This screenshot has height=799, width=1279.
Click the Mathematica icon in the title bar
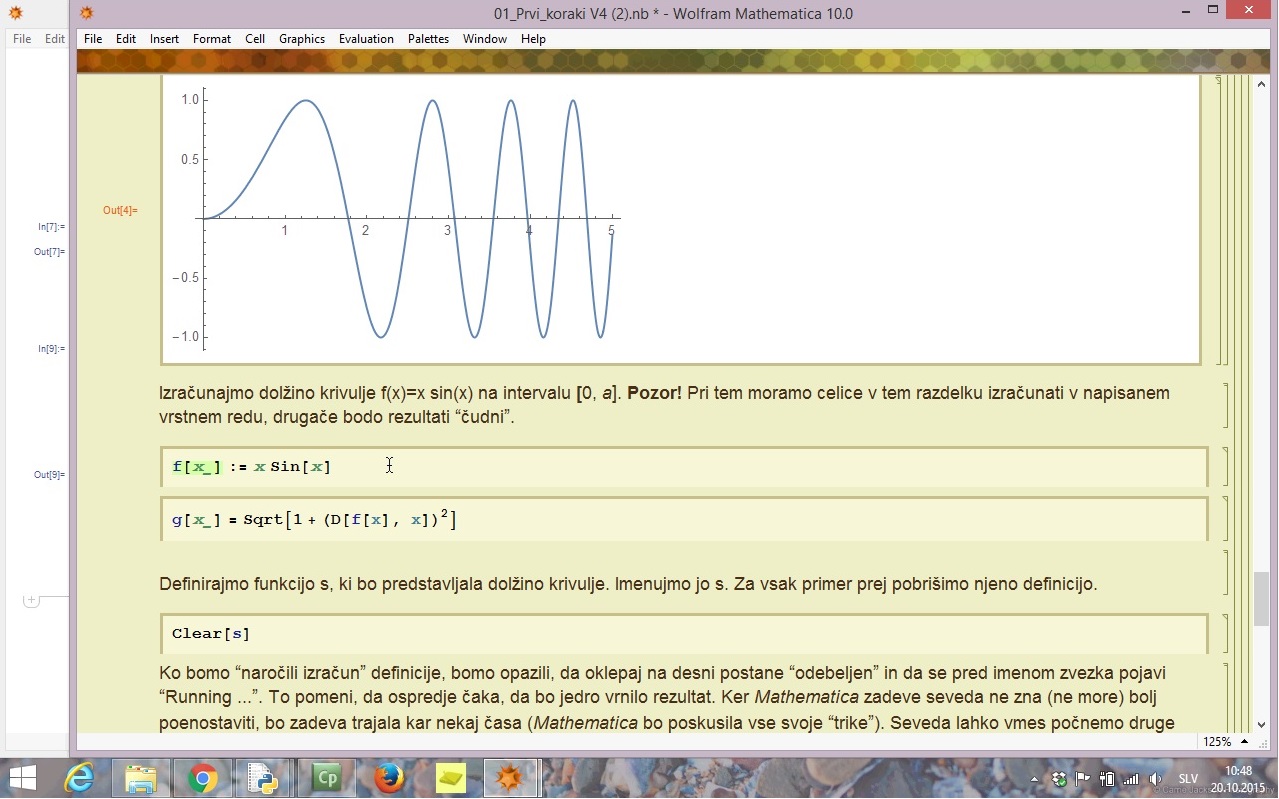pyautogui.click(x=87, y=13)
